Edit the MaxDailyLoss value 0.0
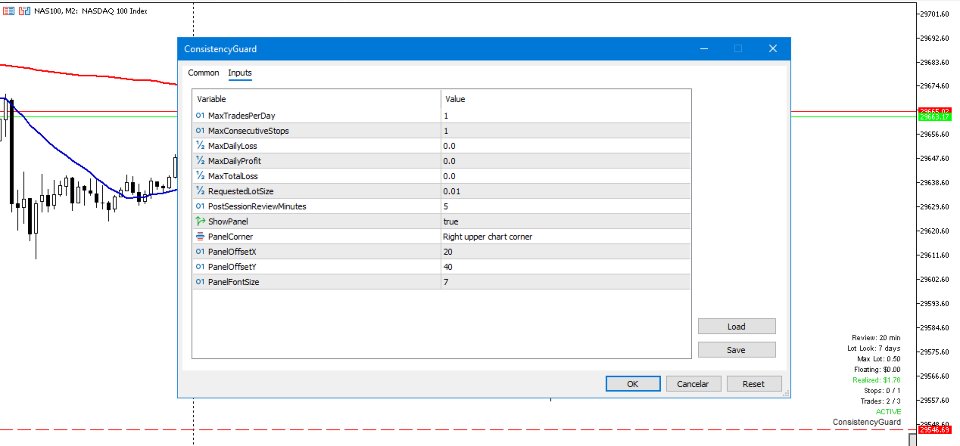Image resolution: width=960 pixels, height=446 pixels. (566, 146)
